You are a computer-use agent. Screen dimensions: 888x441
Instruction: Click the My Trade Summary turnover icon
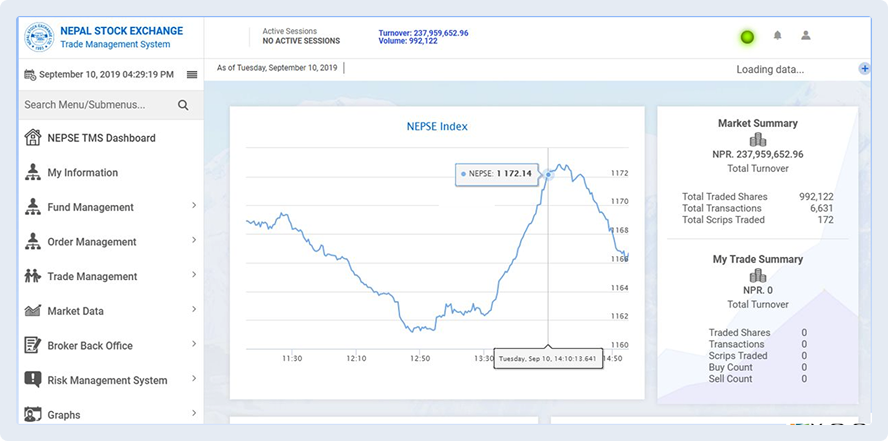point(757,275)
